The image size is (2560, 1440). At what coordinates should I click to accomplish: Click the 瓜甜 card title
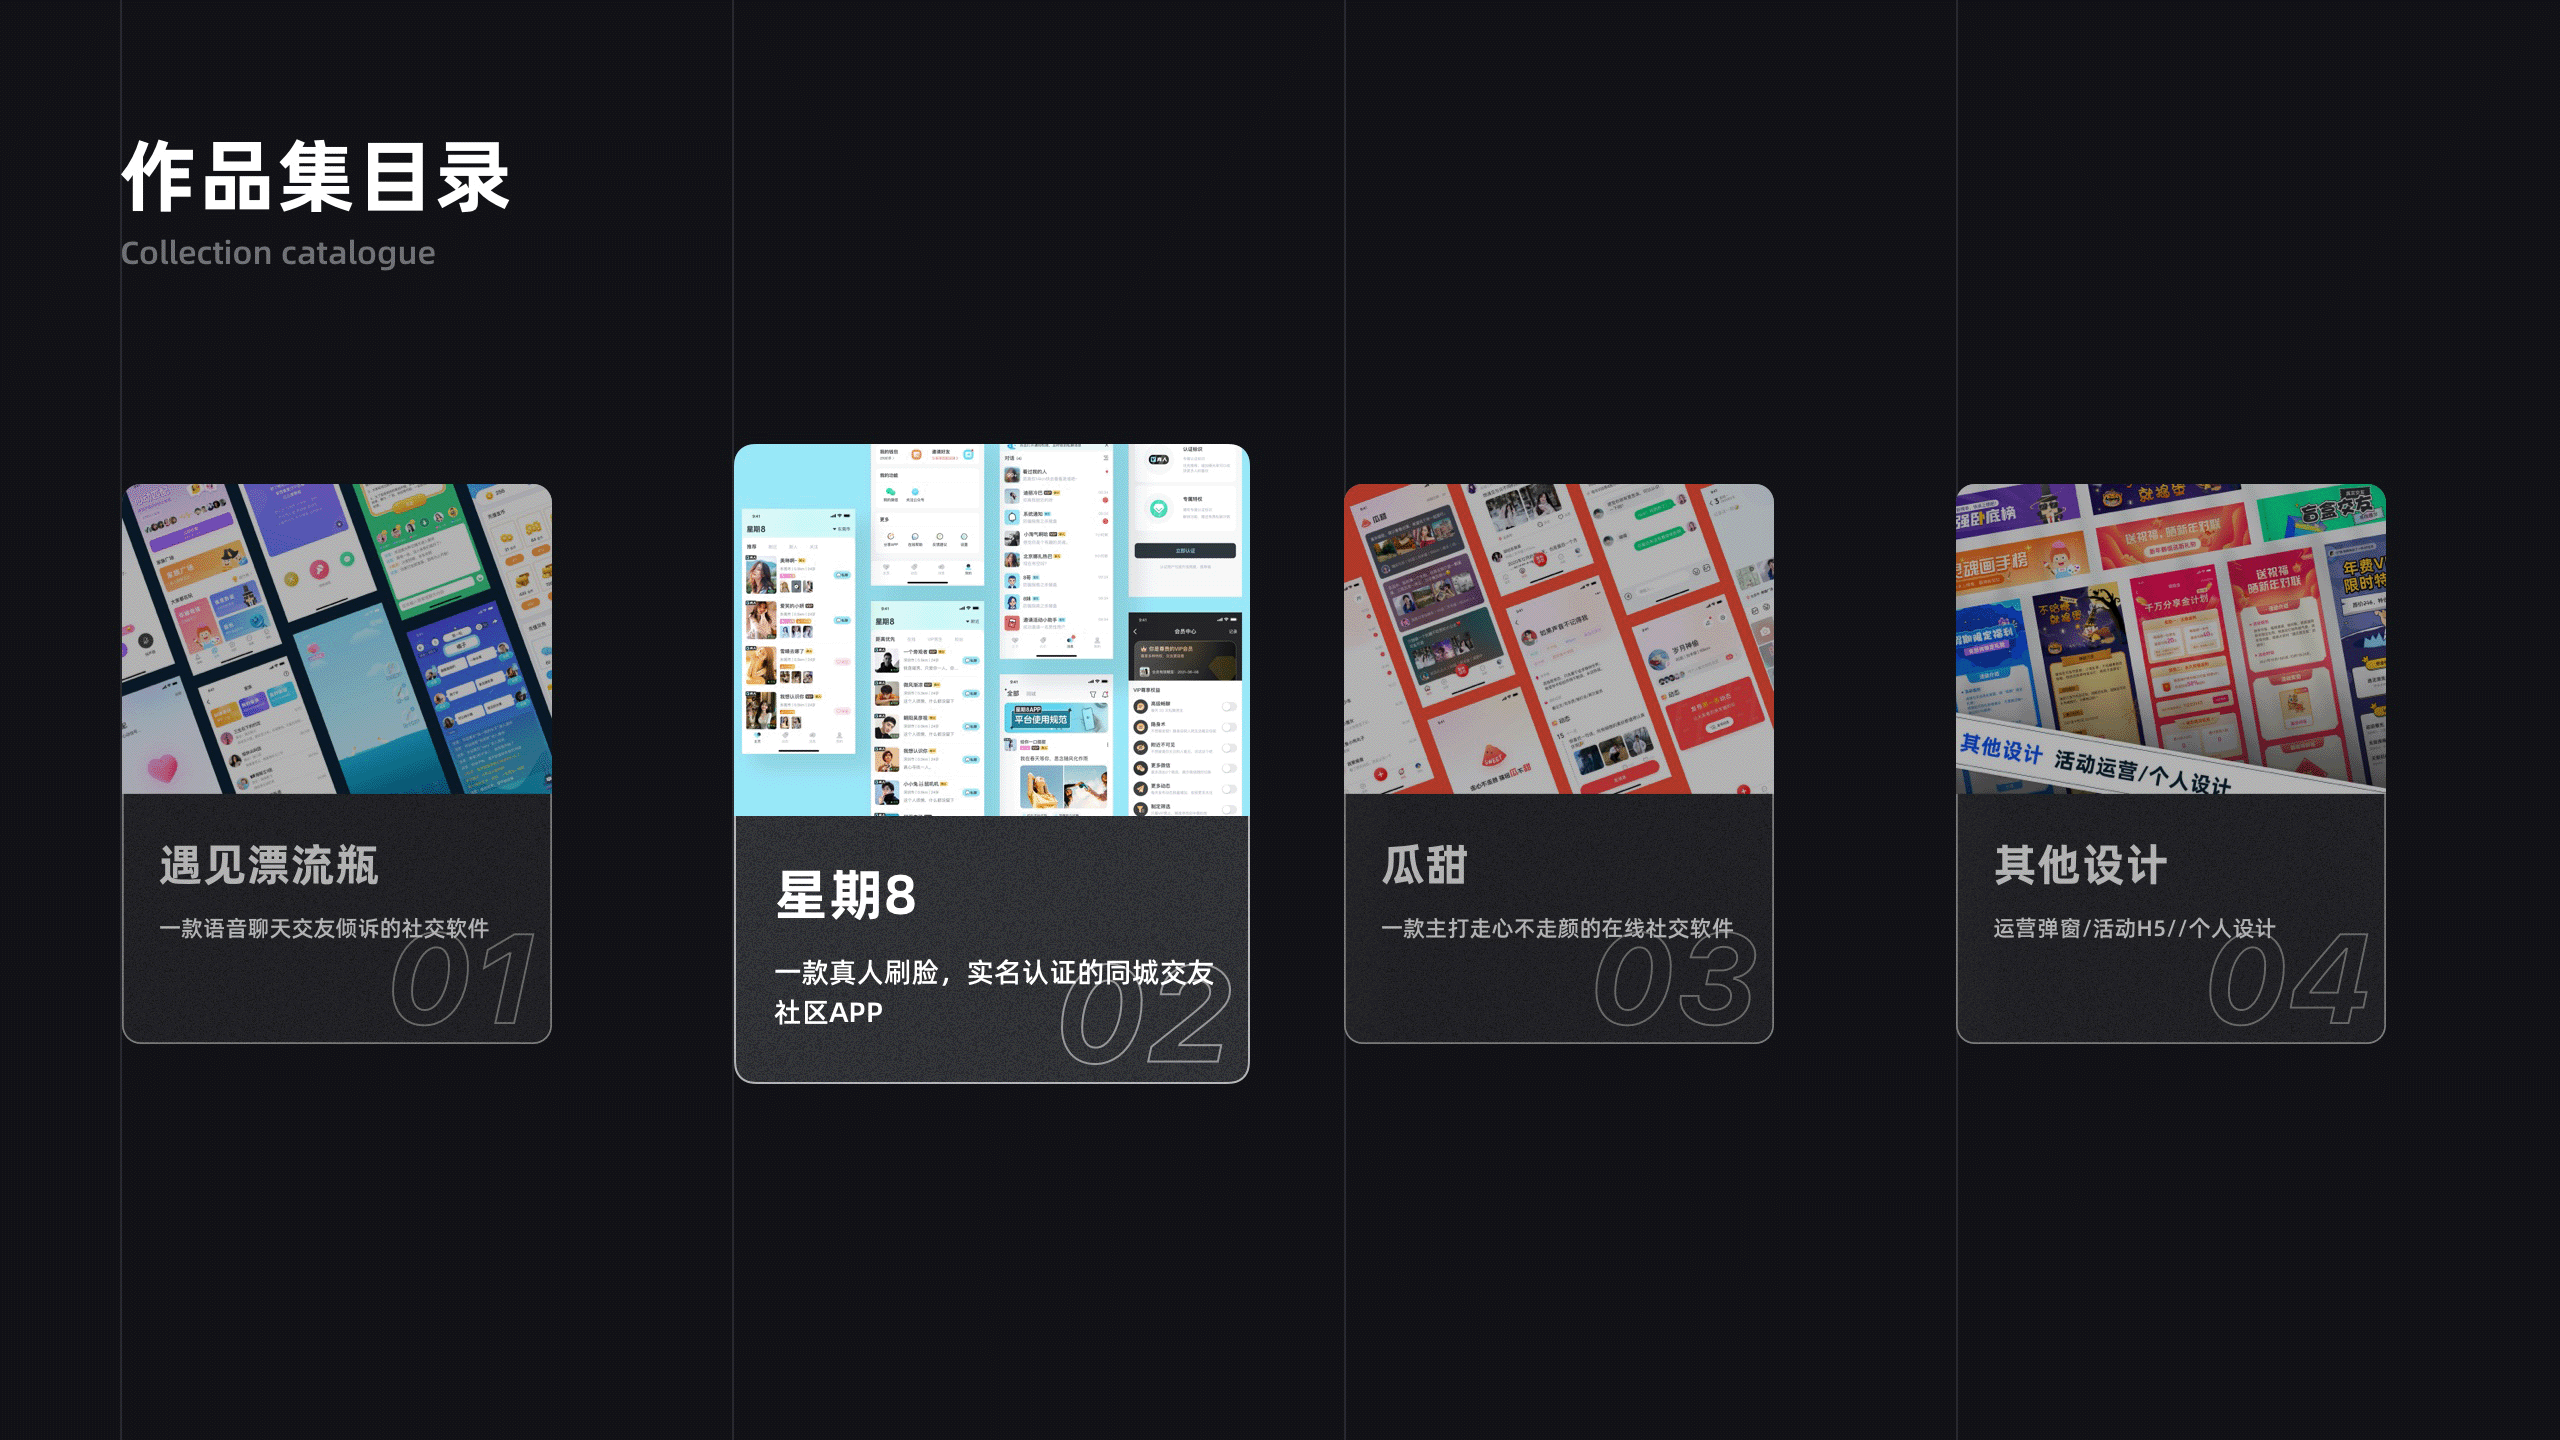pyautogui.click(x=1425, y=866)
